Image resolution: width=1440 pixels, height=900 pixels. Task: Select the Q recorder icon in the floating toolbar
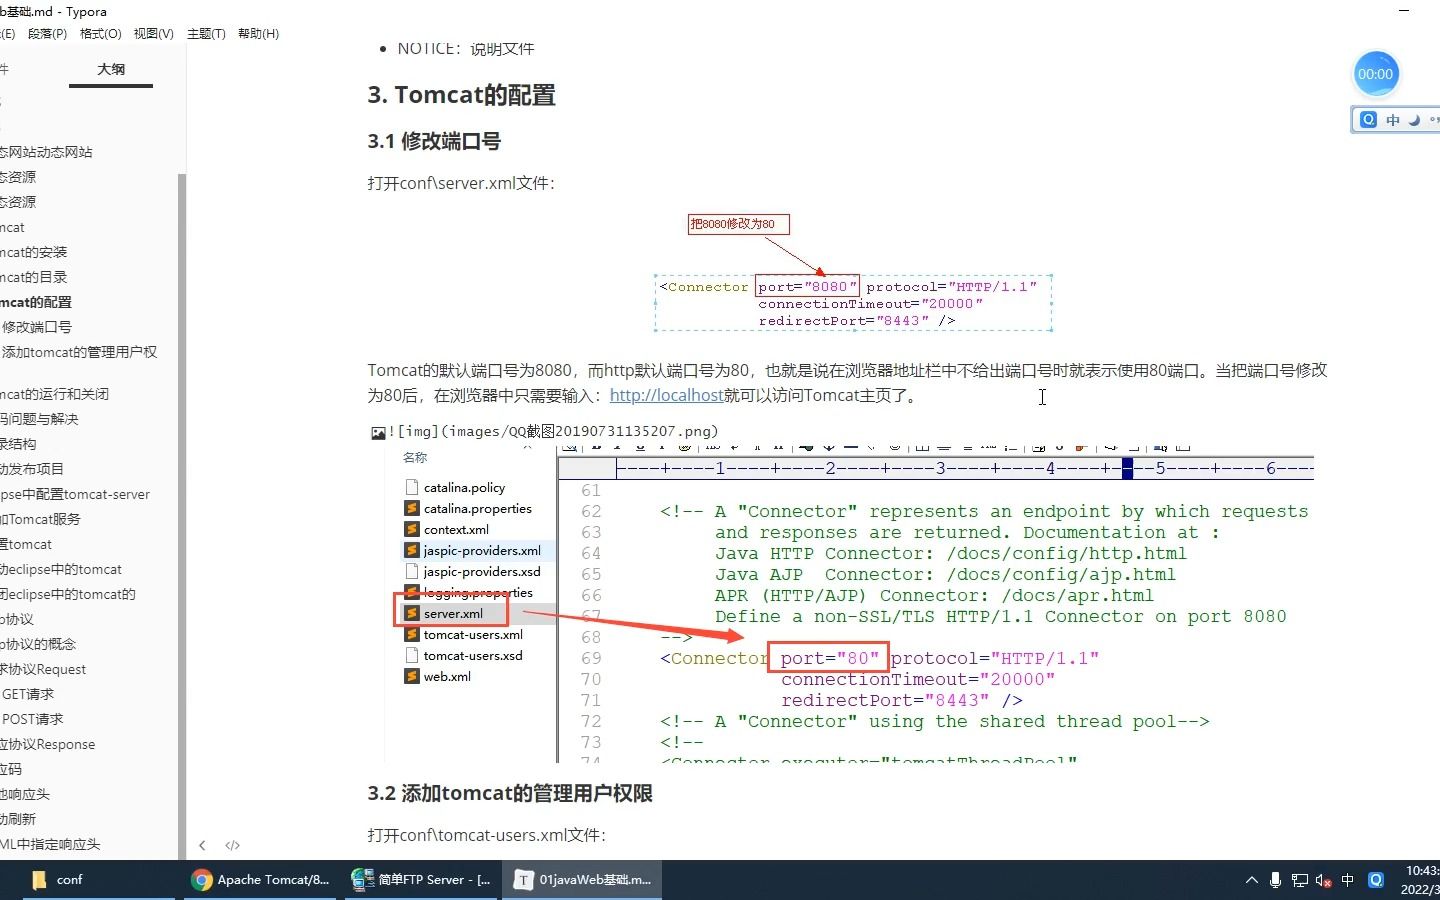click(x=1367, y=119)
